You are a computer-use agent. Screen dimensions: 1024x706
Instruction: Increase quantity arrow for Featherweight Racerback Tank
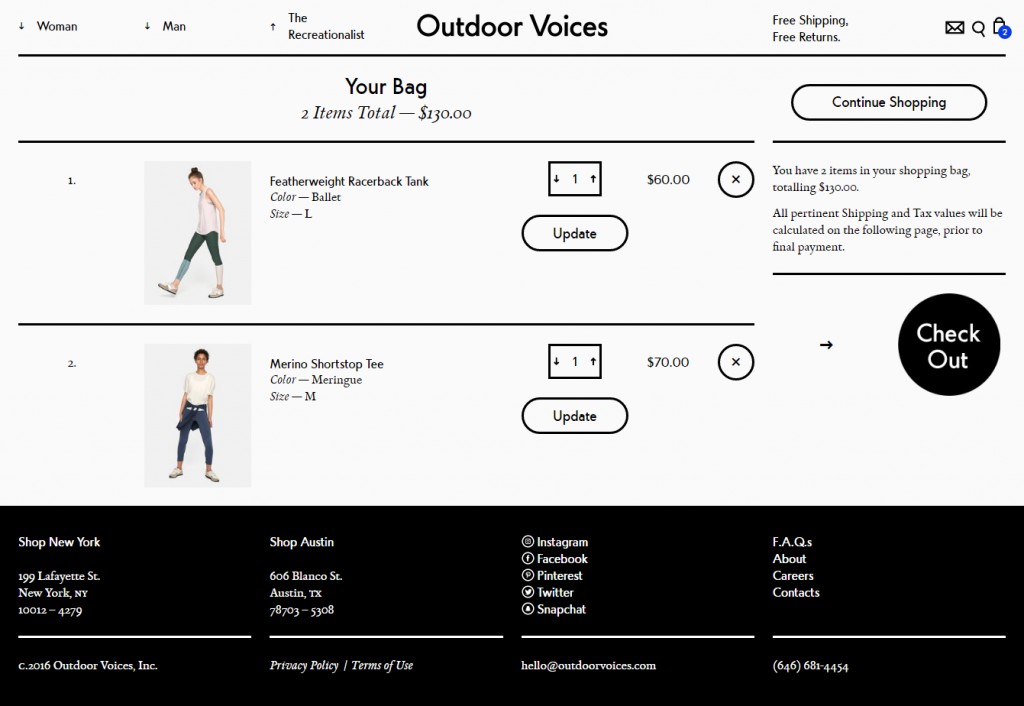click(593, 178)
